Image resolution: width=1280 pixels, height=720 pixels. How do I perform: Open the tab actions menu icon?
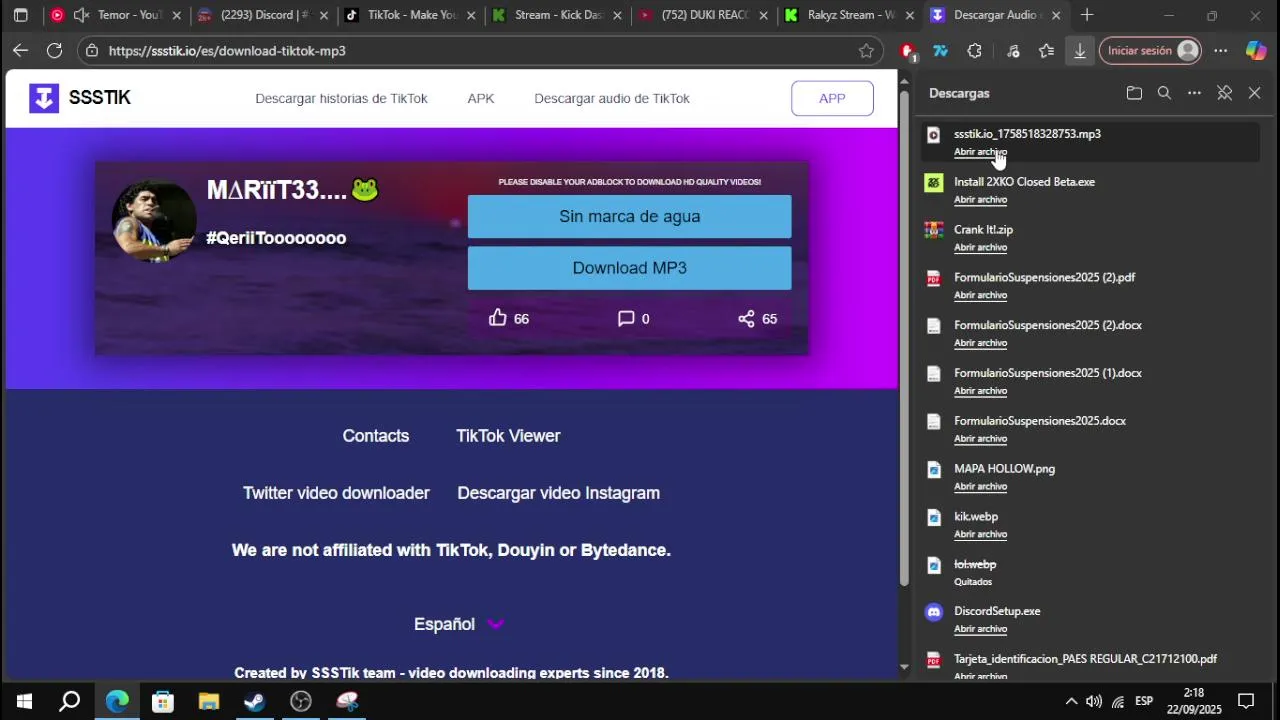point(20,15)
